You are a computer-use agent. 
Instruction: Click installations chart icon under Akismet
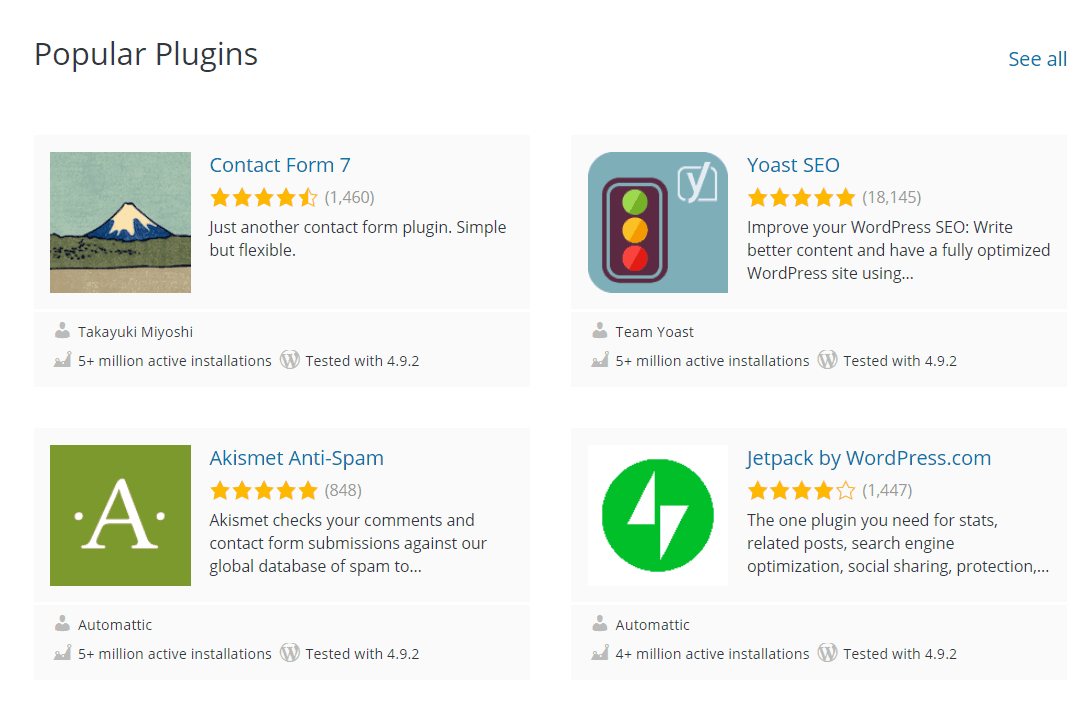62,652
